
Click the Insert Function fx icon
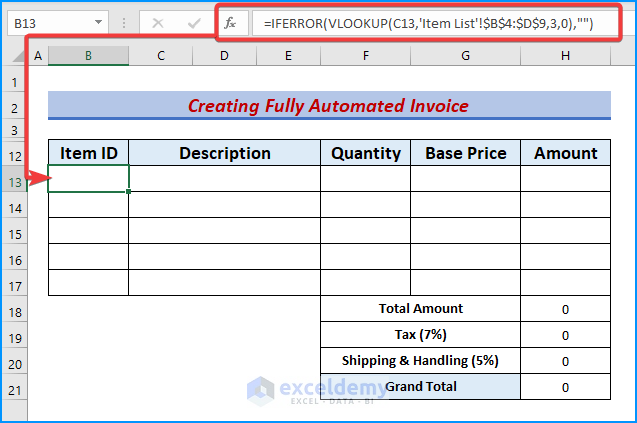pos(230,23)
